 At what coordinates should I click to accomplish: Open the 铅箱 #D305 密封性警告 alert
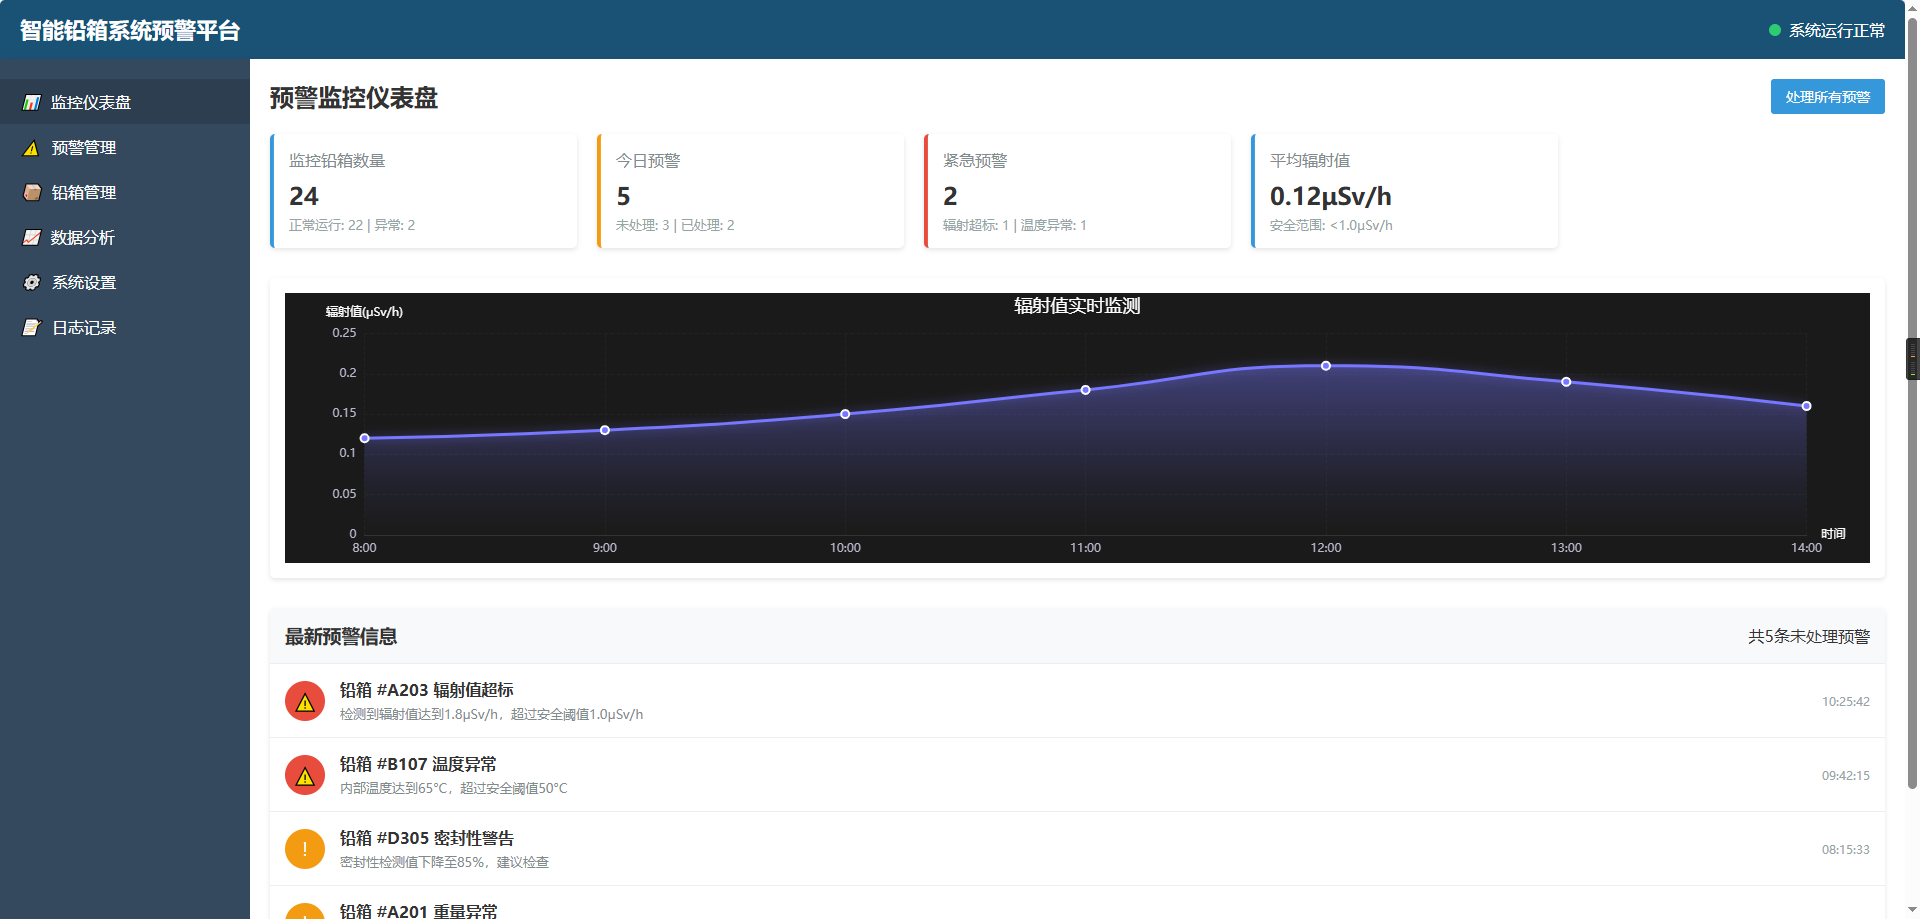427,838
